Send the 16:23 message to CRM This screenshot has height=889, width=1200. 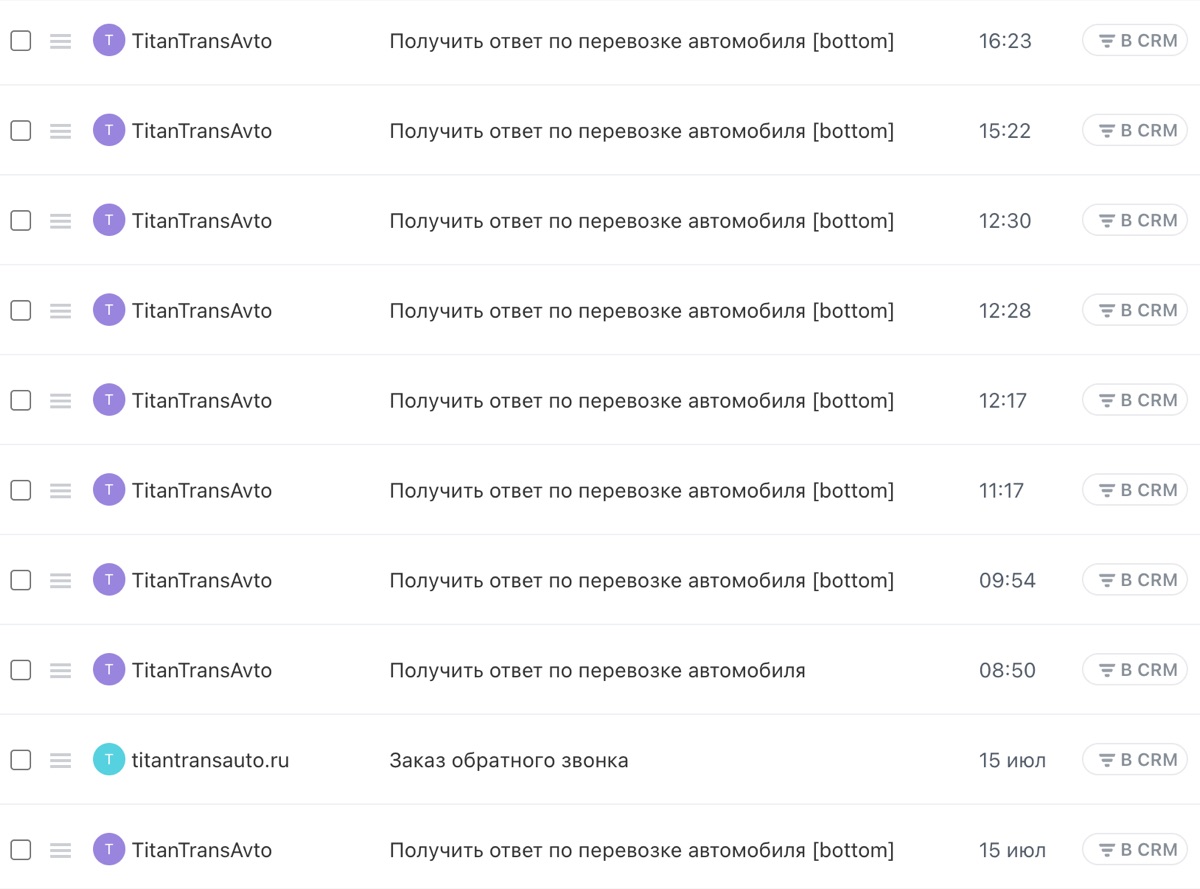pos(1135,41)
